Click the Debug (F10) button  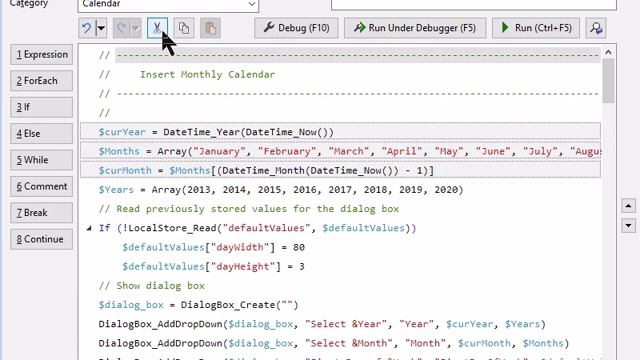296,28
